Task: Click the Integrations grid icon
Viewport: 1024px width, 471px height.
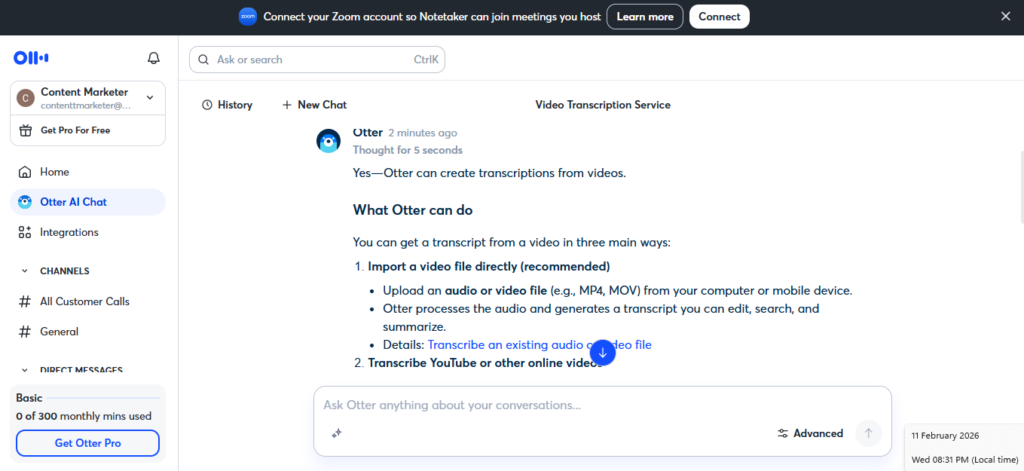Action: tap(25, 232)
